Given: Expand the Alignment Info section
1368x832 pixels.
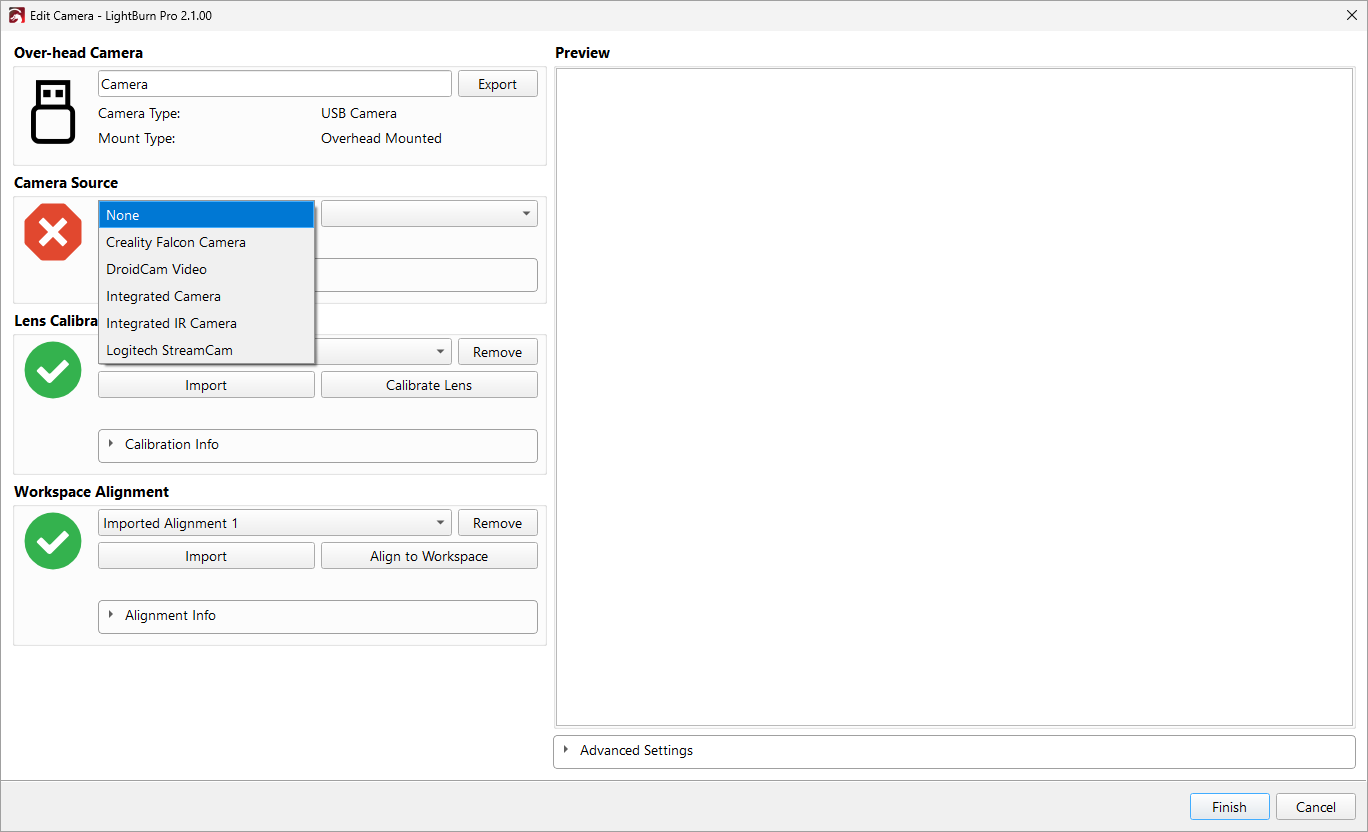Looking at the screenshot, I should [318, 616].
